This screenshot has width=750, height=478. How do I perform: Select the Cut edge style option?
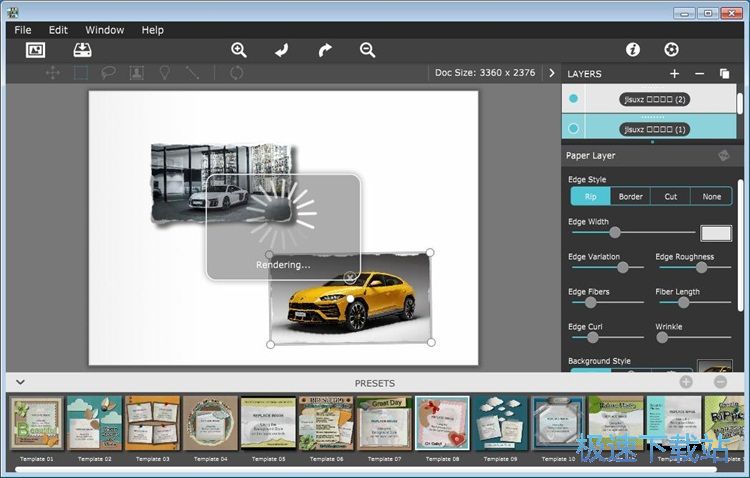click(x=670, y=197)
